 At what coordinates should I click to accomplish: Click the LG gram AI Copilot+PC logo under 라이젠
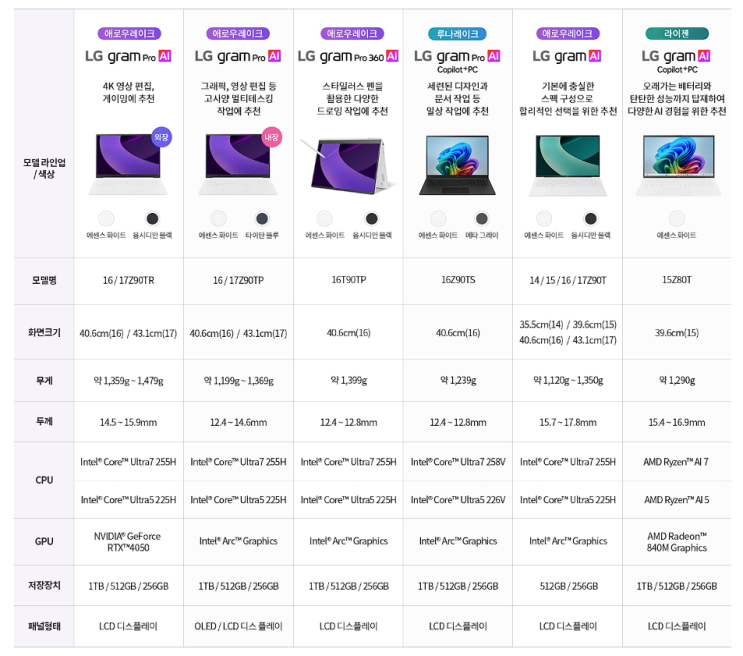(676, 62)
